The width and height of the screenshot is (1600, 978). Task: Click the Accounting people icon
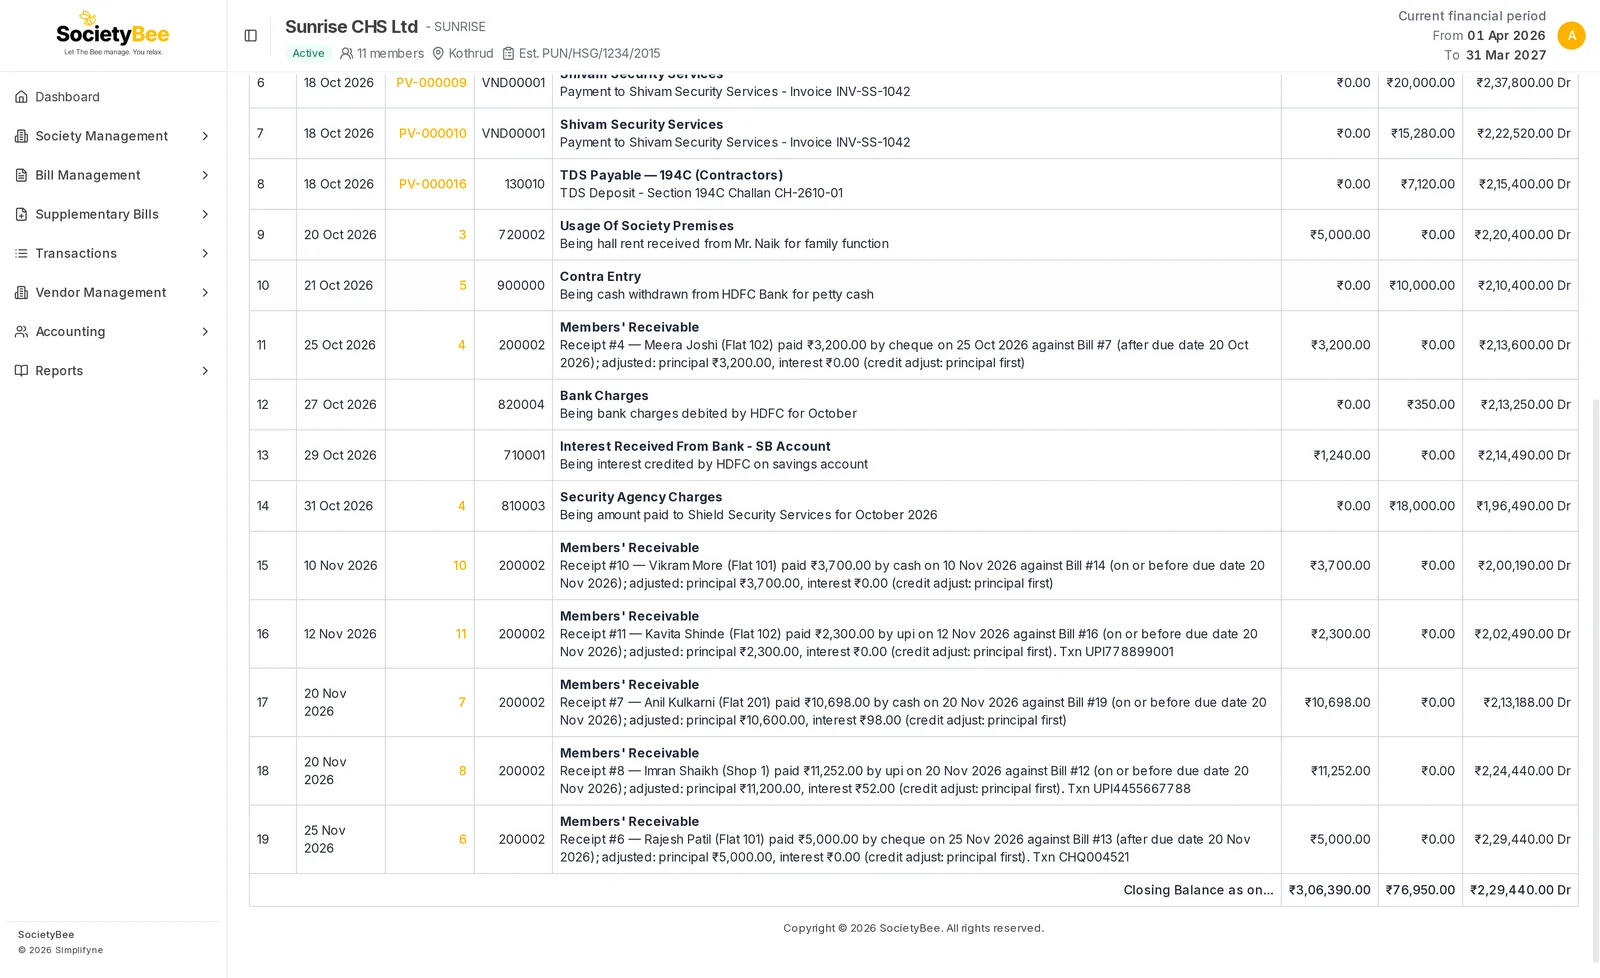21,331
